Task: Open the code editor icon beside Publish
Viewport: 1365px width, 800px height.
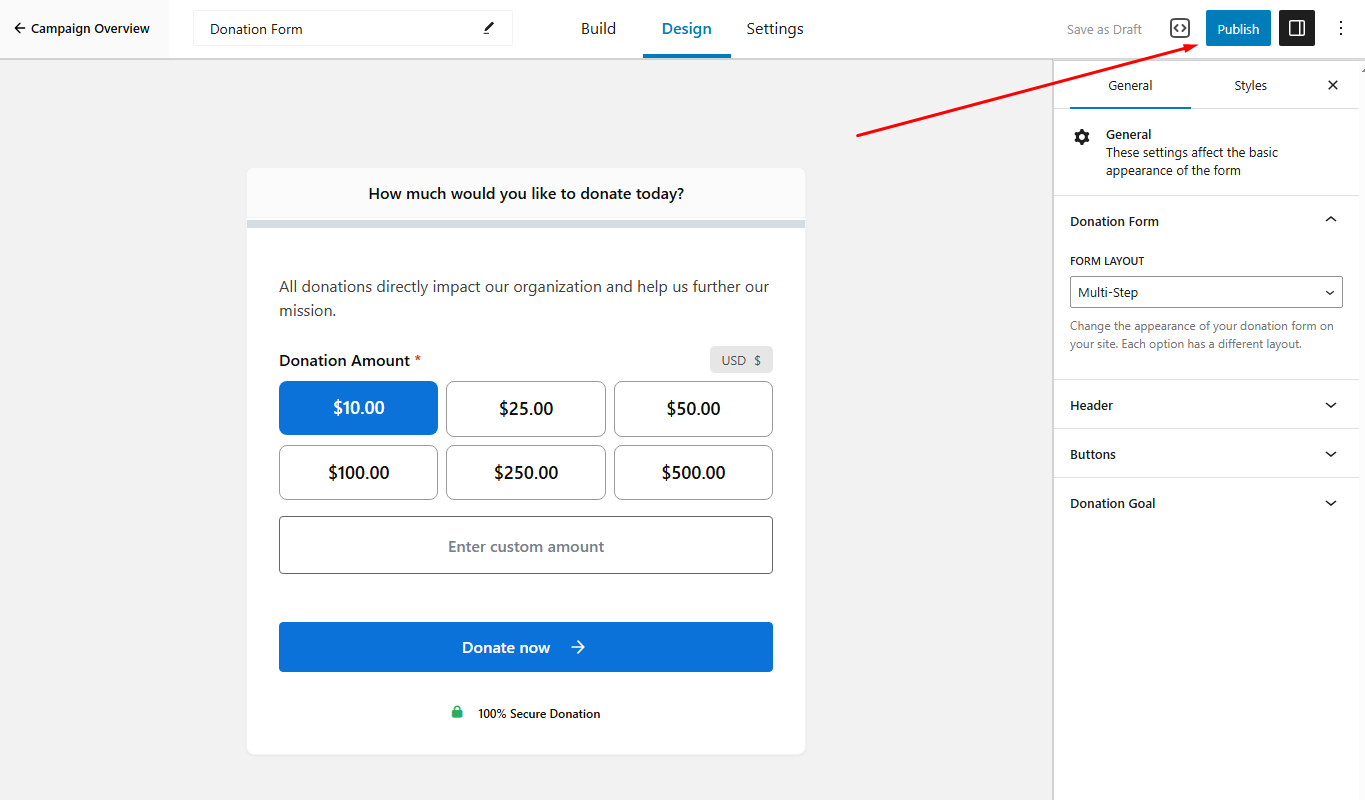Action: point(1180,28)
